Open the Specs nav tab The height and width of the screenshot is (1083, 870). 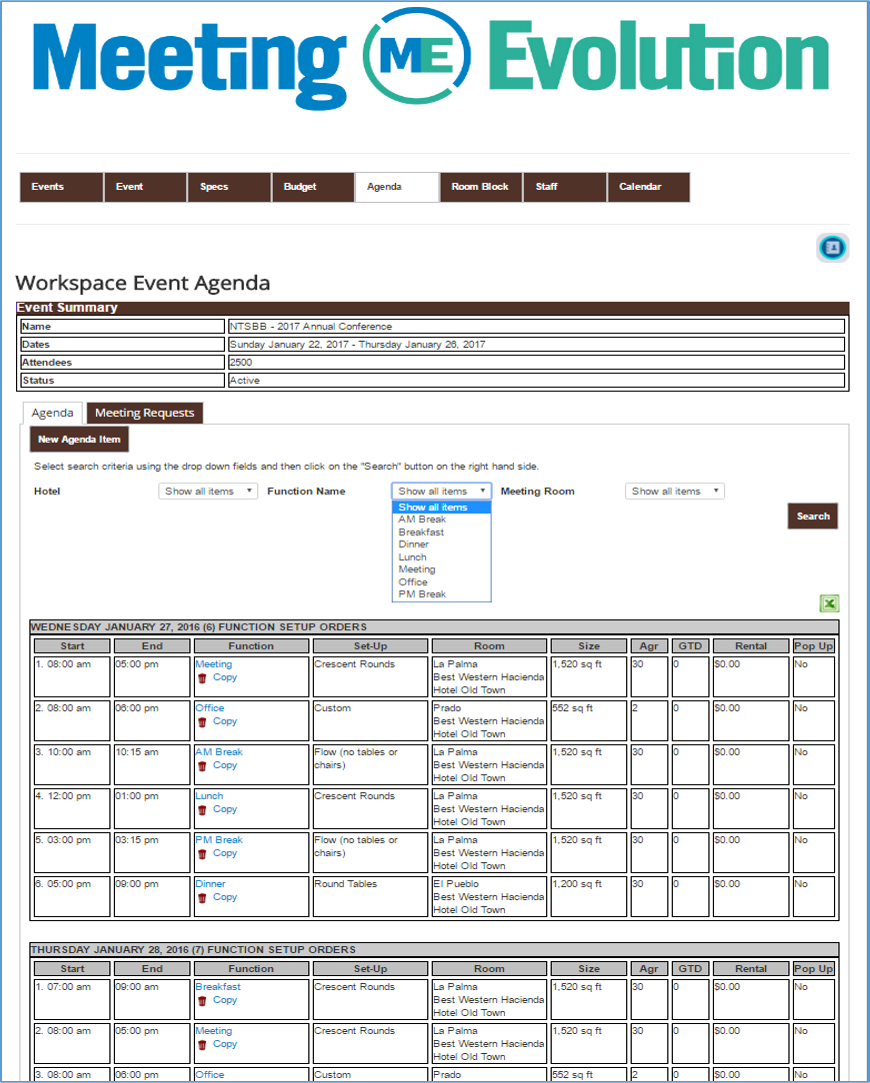[229, 187]
